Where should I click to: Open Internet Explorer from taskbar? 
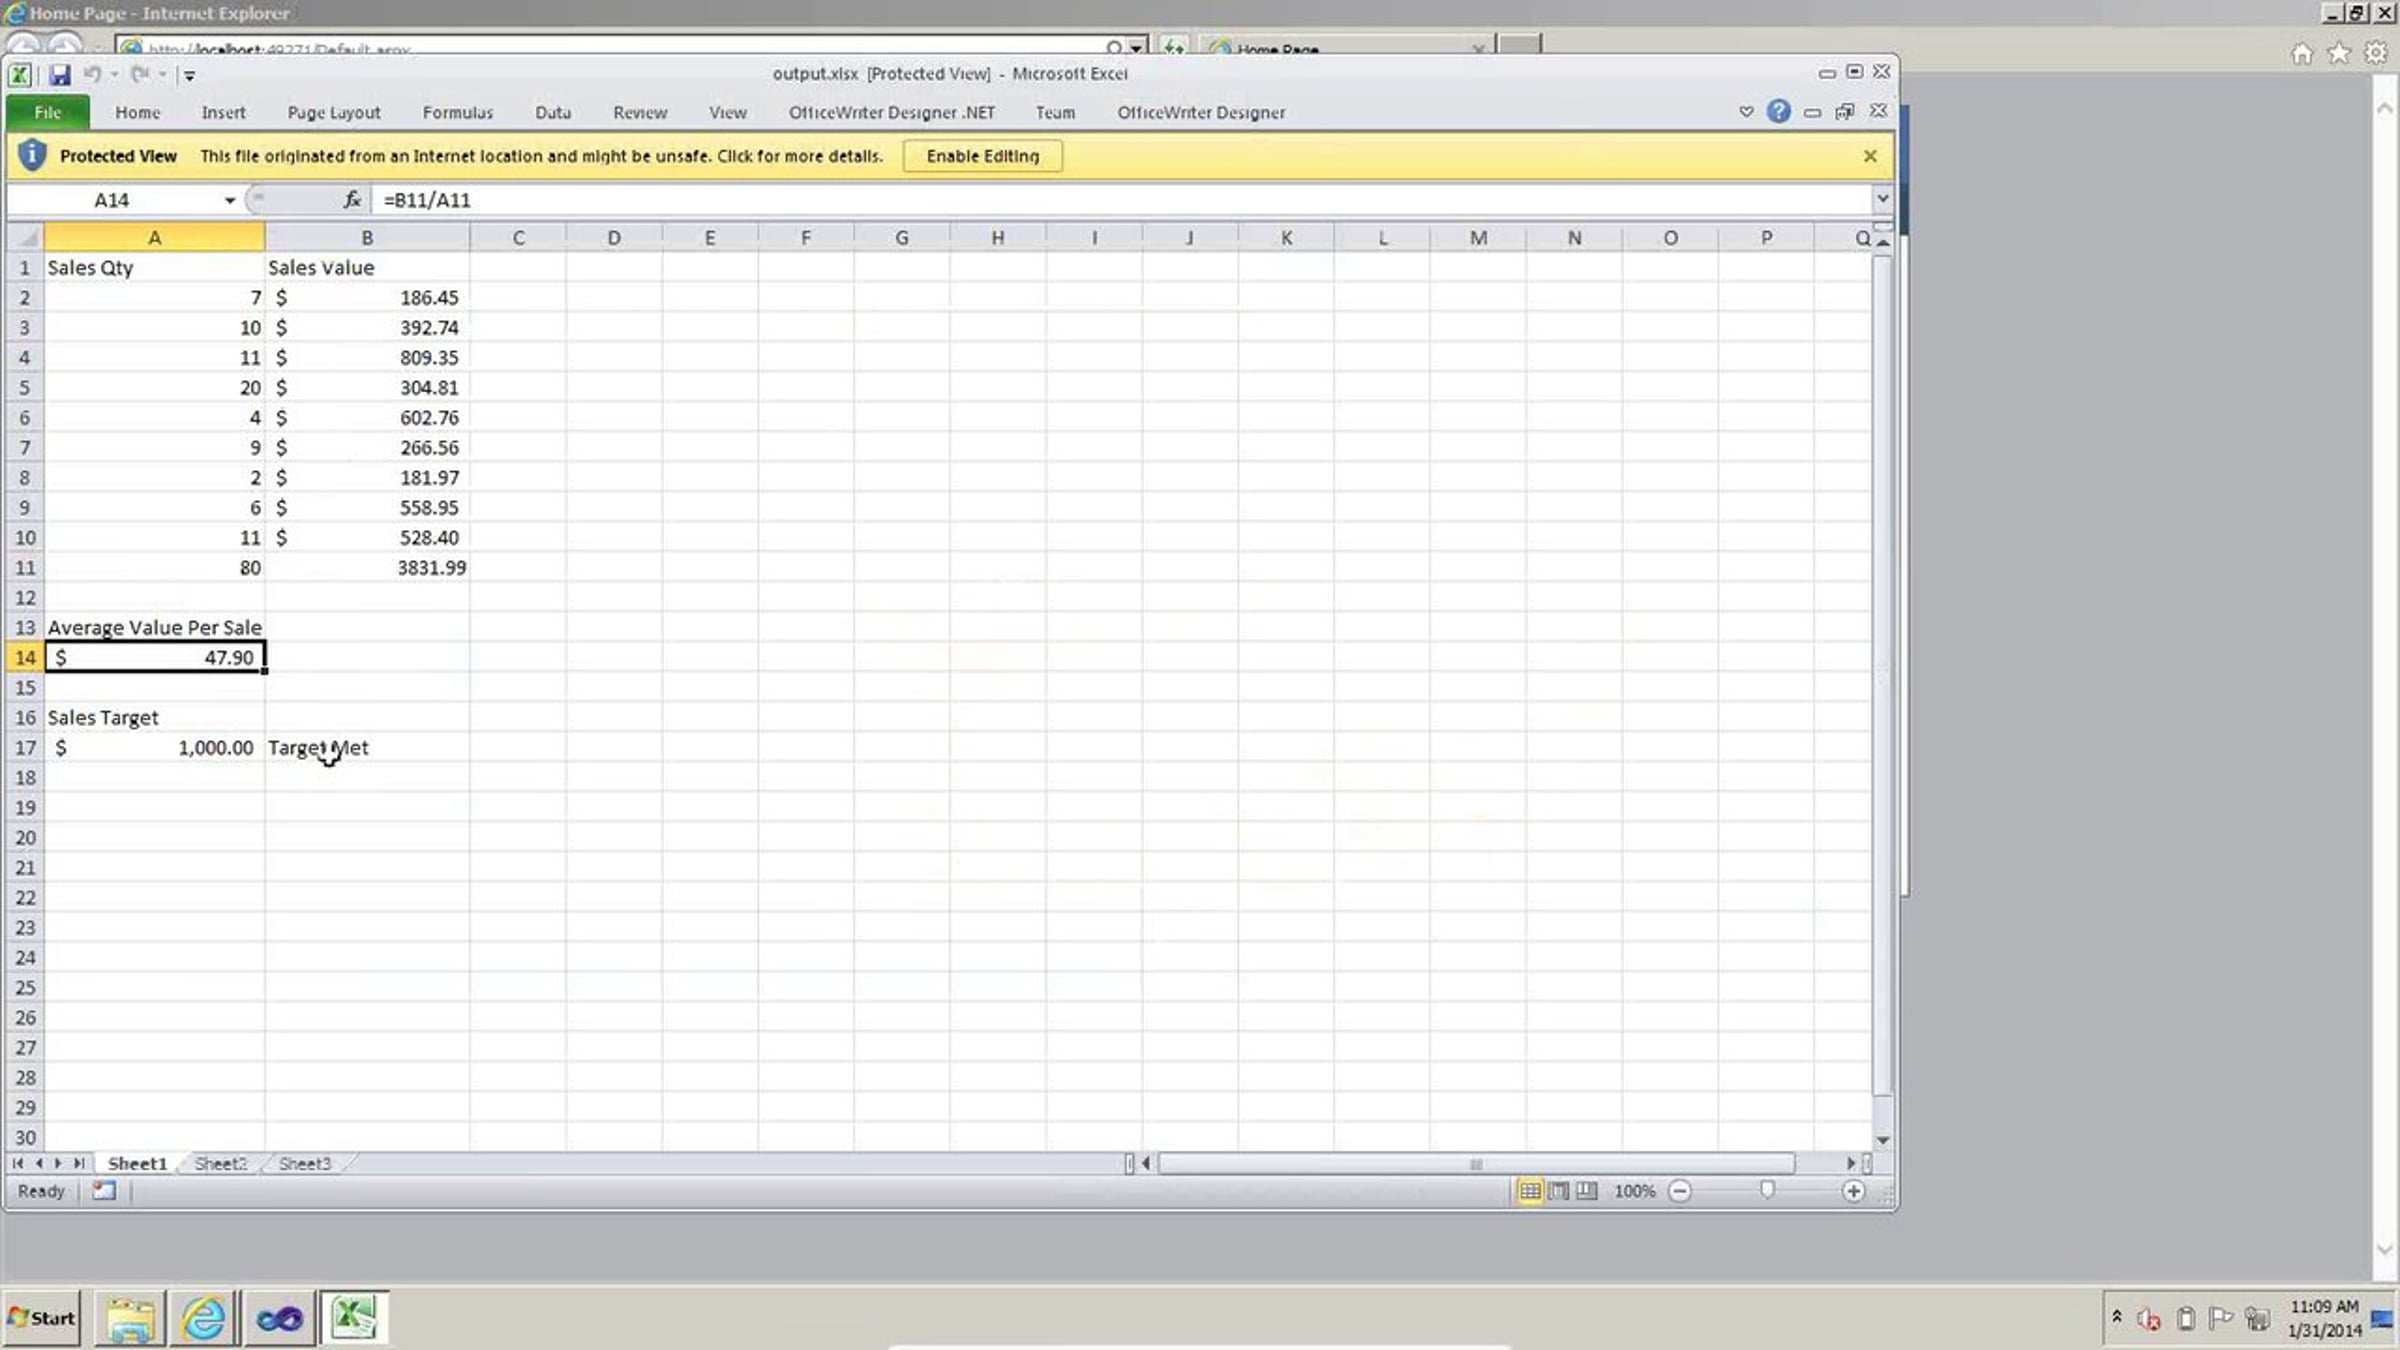tap(204, 1318)
